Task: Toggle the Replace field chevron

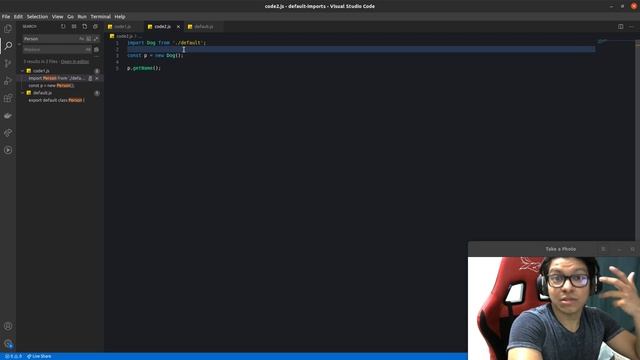Action: pyautogui.click(x=19, y=44)
